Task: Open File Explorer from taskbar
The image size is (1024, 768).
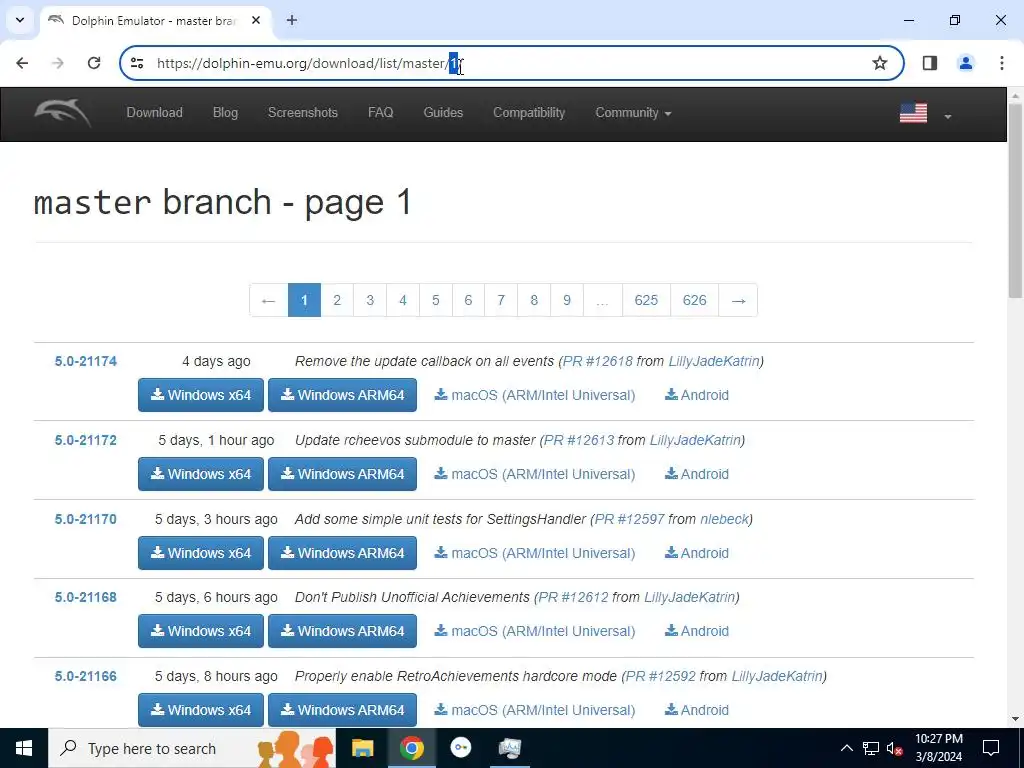Action: [362, 748]
